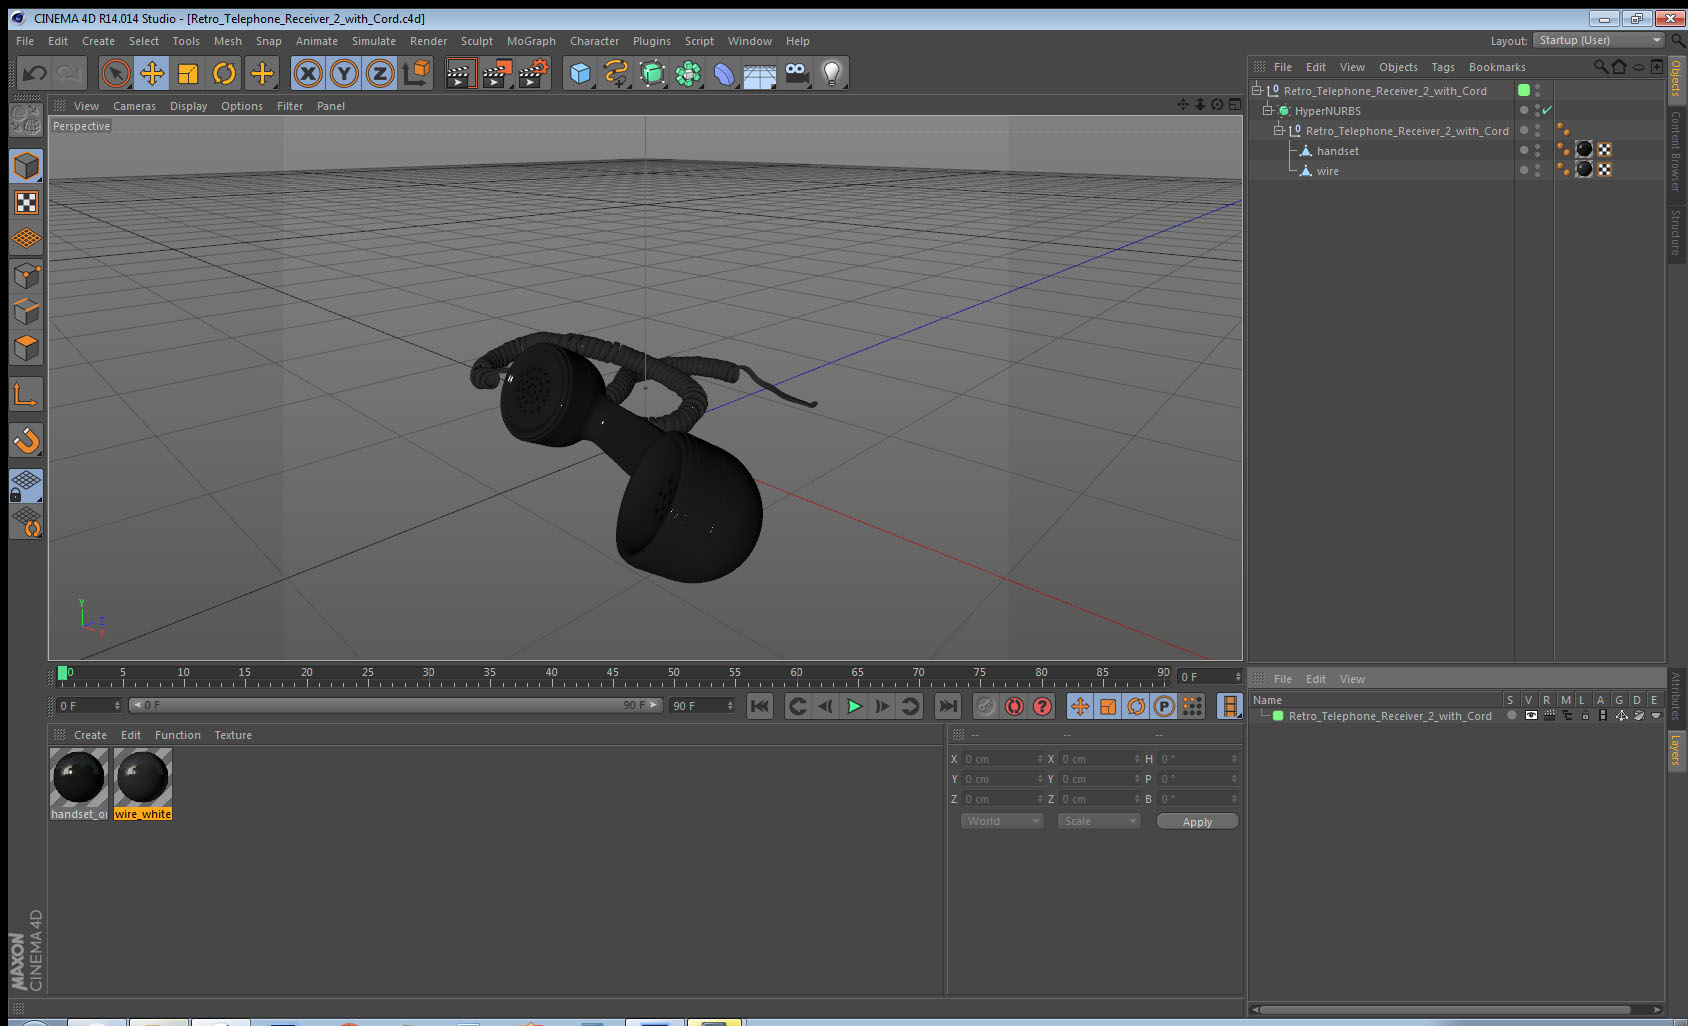Image resolution: width=1688 pixels, height=1026 pixels.
Task: Activate the Move tool
Action: tap(152, 73)
